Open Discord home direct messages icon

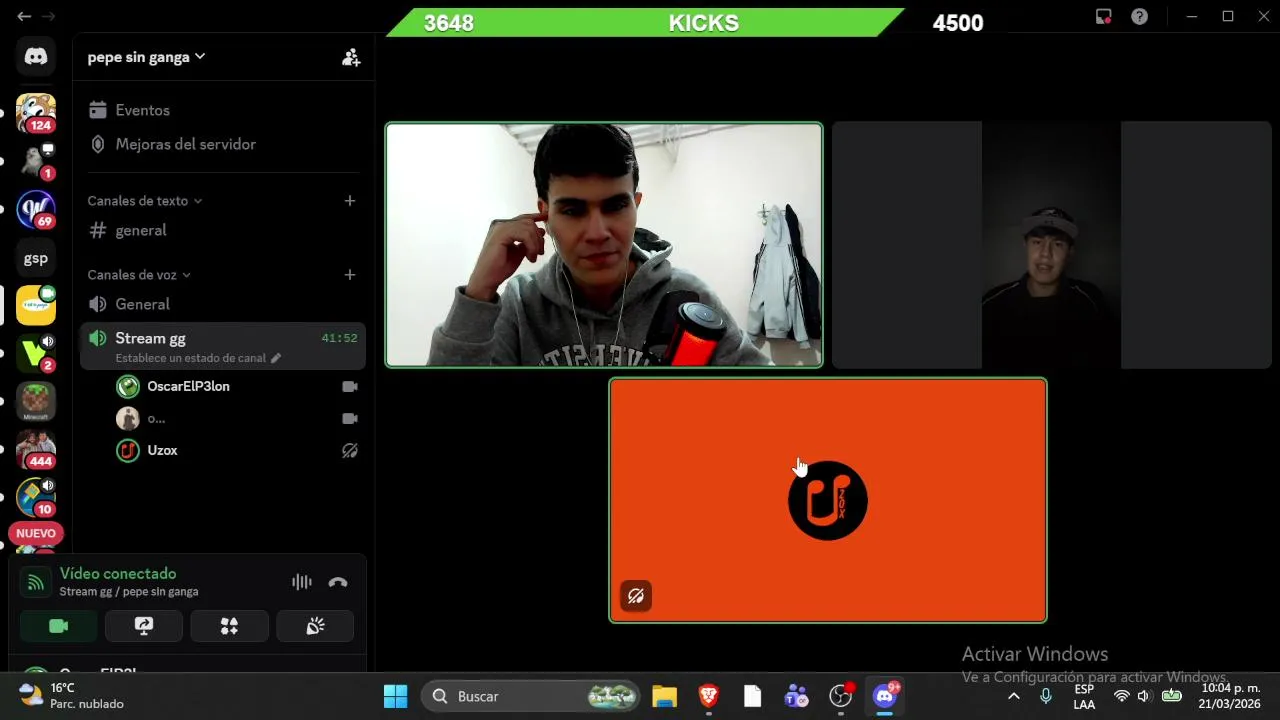[36, 57]
